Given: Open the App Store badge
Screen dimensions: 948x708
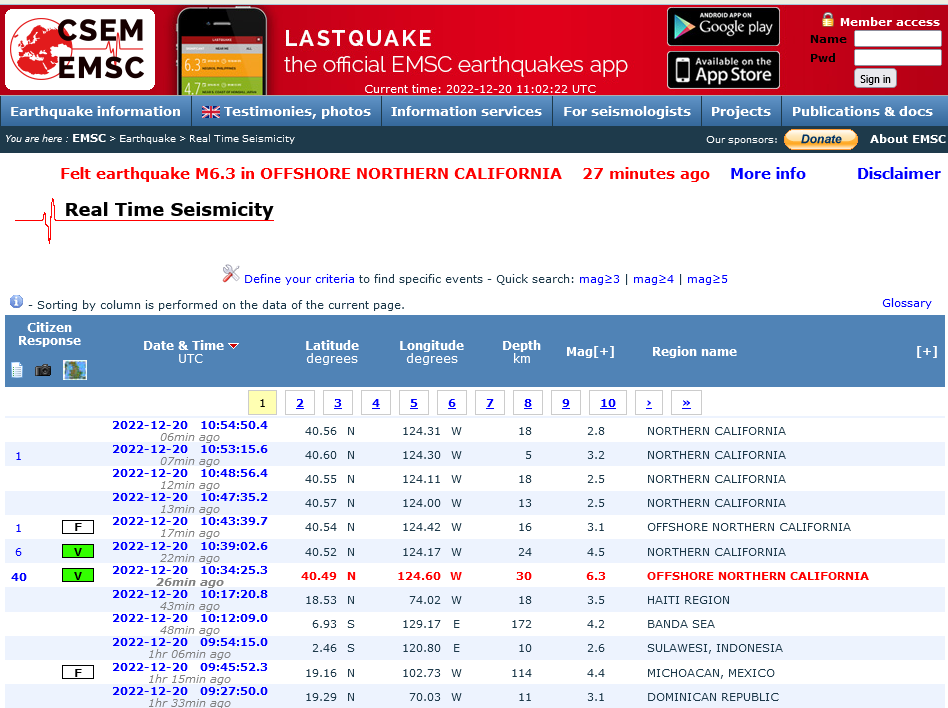Looking at the screenshot, I should click(x=723, y=70).
